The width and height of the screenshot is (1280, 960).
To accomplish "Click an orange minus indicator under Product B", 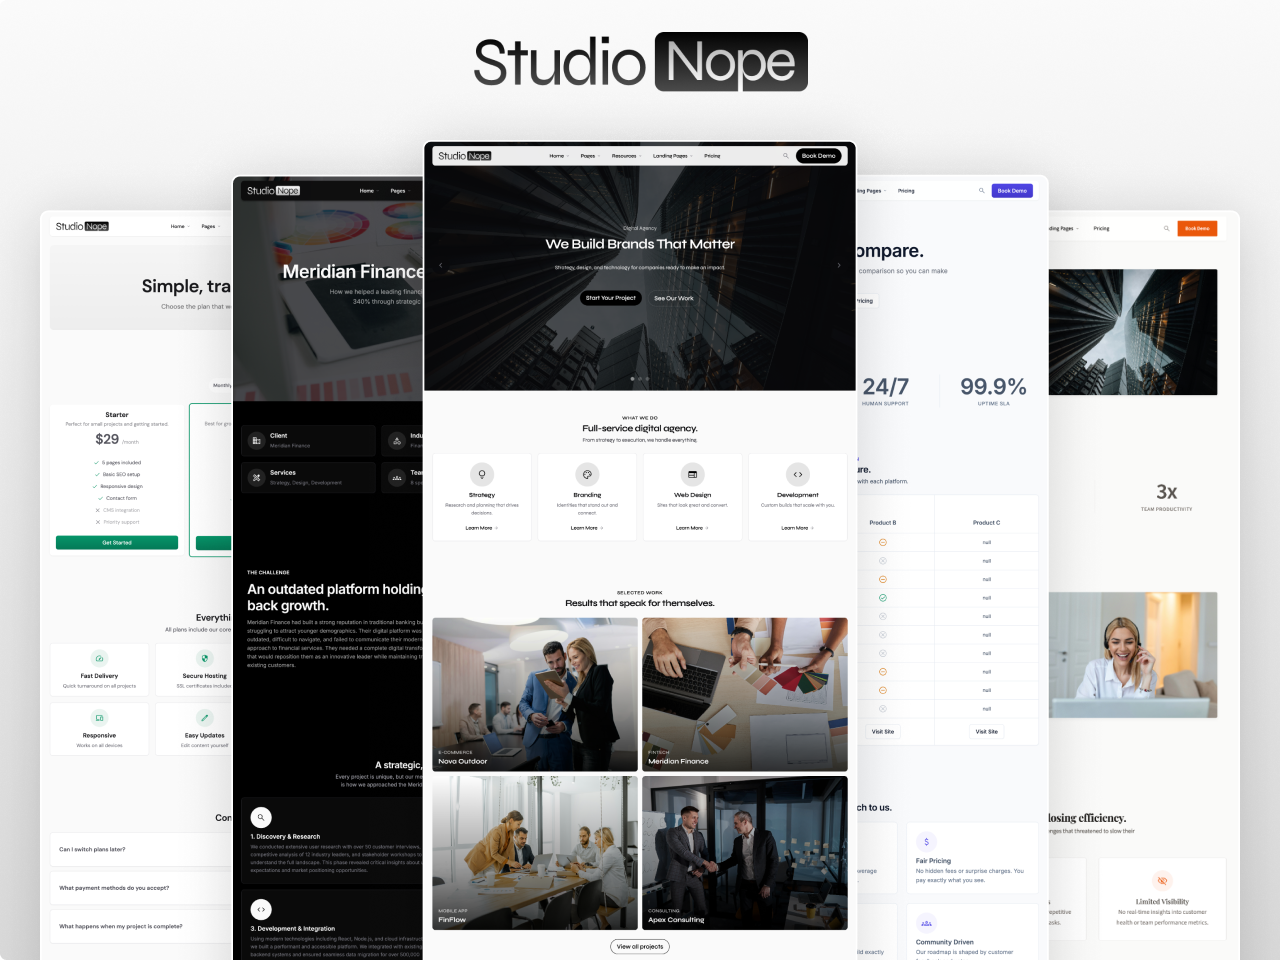I will click(x=883, y=542).
